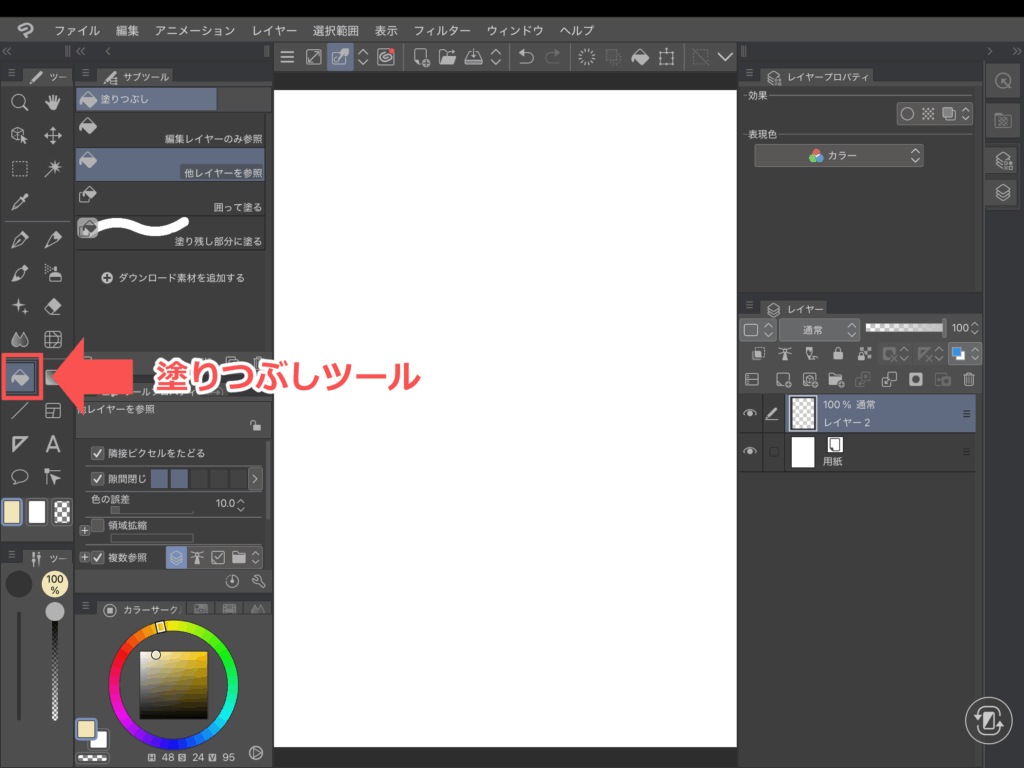Open the カラー expression color dropdown
Image resolution: width=1024 pixels, height=768 pixels.
(x=838, y=156)
